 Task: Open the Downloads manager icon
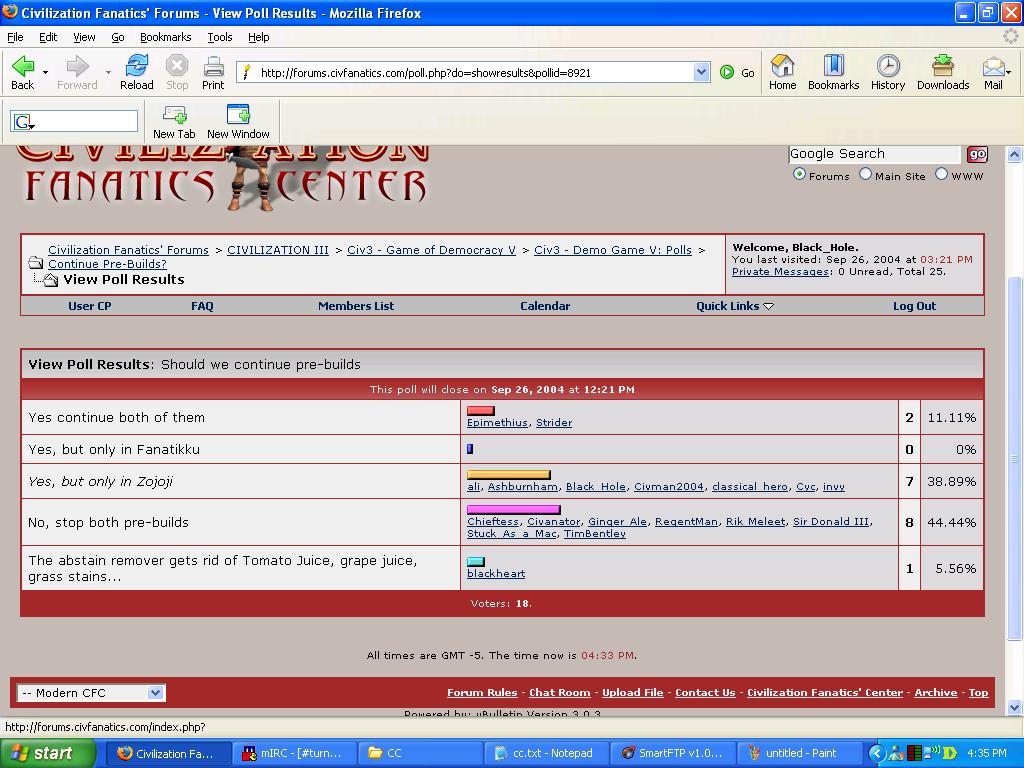coord(942,65)
